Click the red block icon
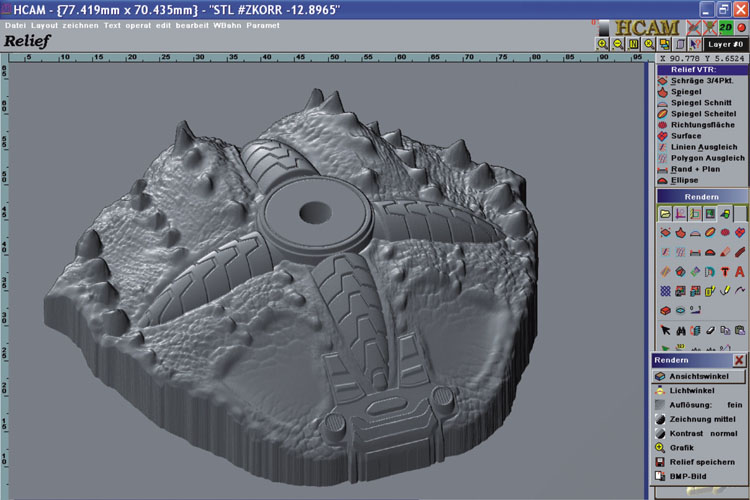Image resolution: width=750 pixels, height=500 pixels. [x=665, y=311]
